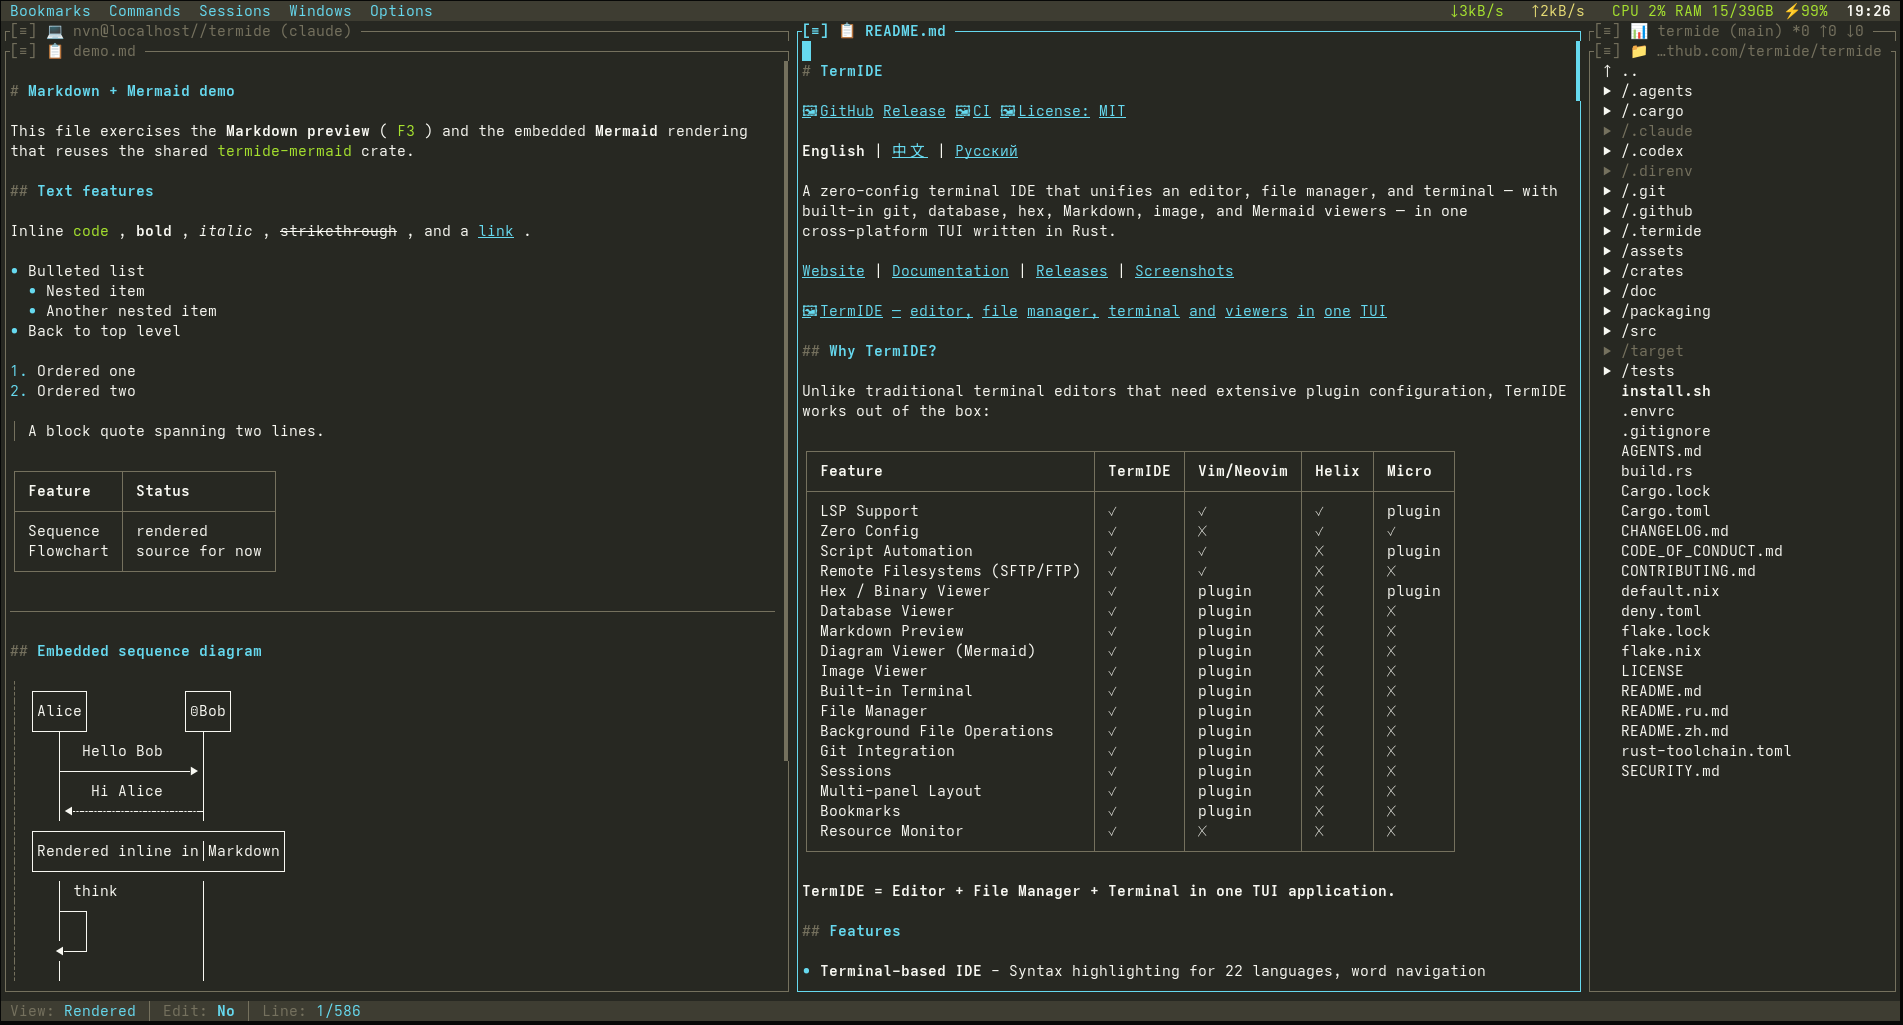Viewport: 1903px width, 1025px height.
Task: Switch to the 中文 README link
Action: click(909, 151)
